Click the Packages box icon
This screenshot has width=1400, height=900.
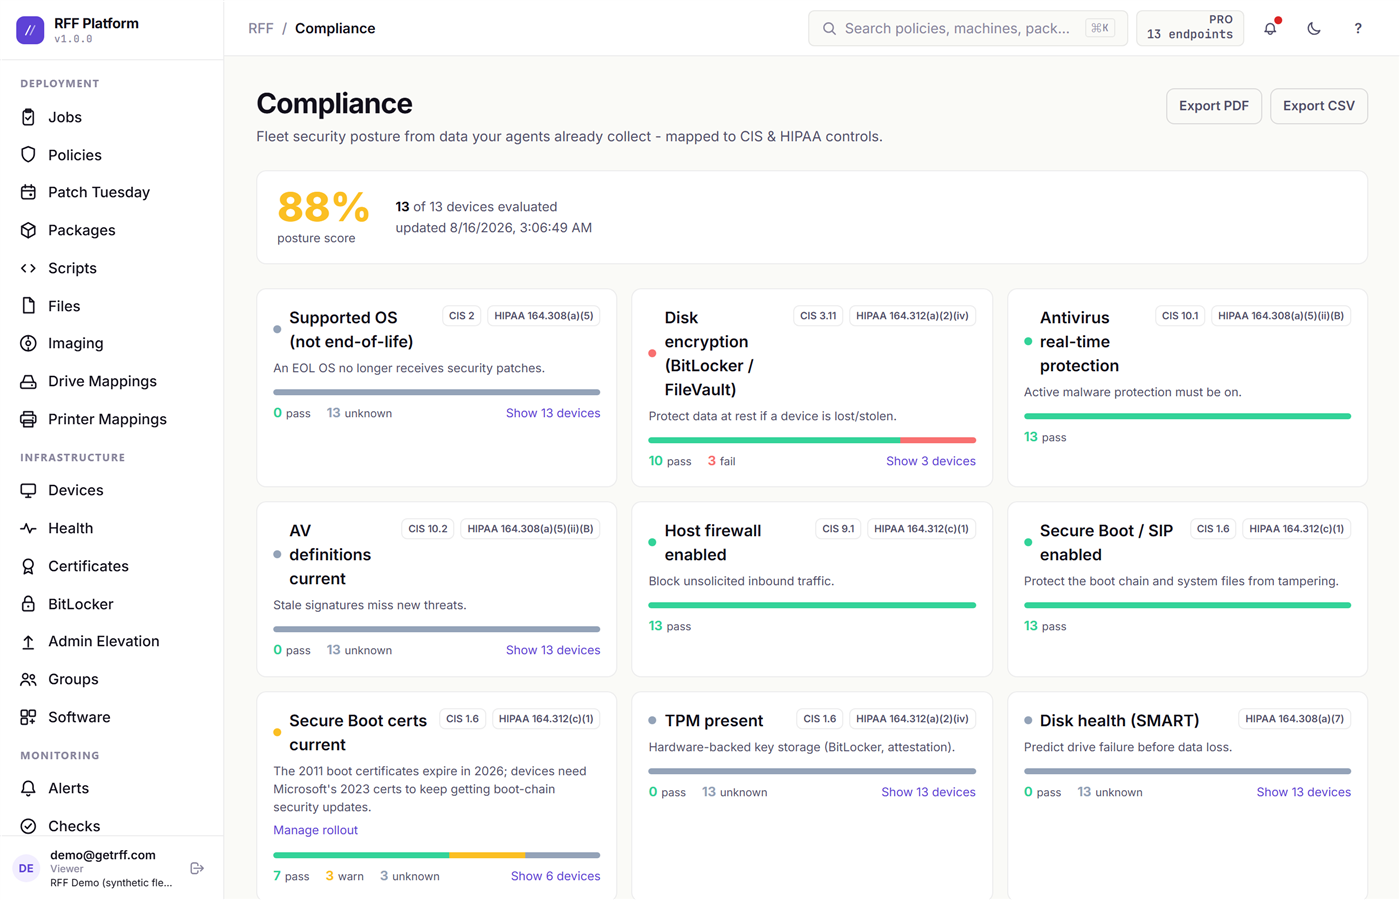click(28, 230)
